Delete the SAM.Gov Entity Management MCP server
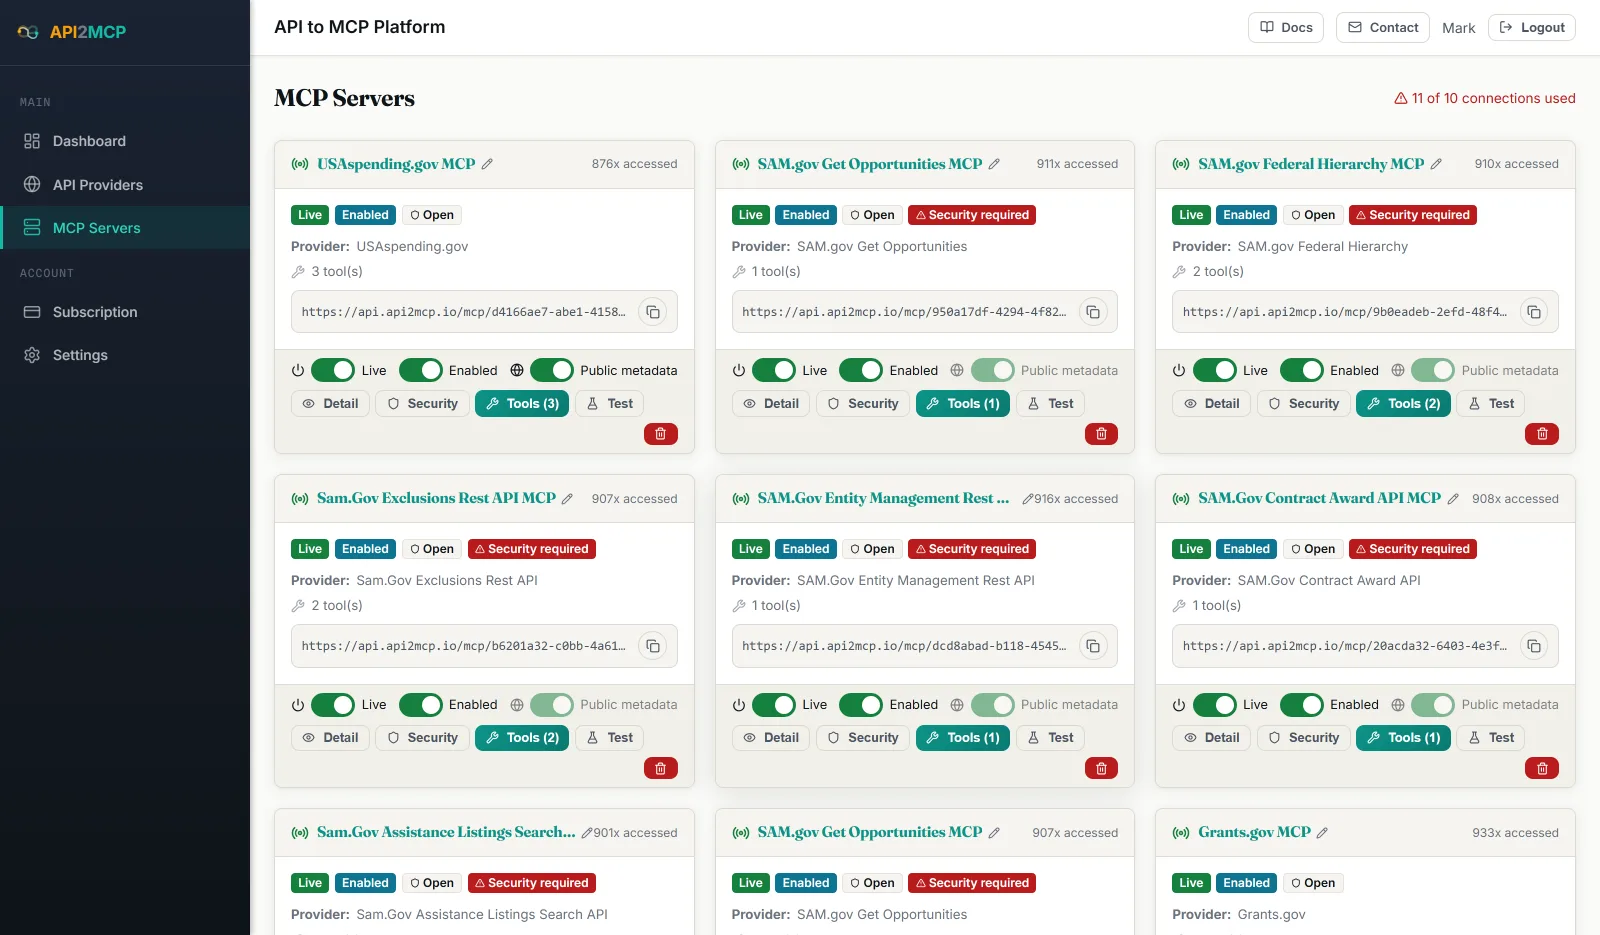The width and height of the screenshot is (1600, 935). click(1101, 768)
